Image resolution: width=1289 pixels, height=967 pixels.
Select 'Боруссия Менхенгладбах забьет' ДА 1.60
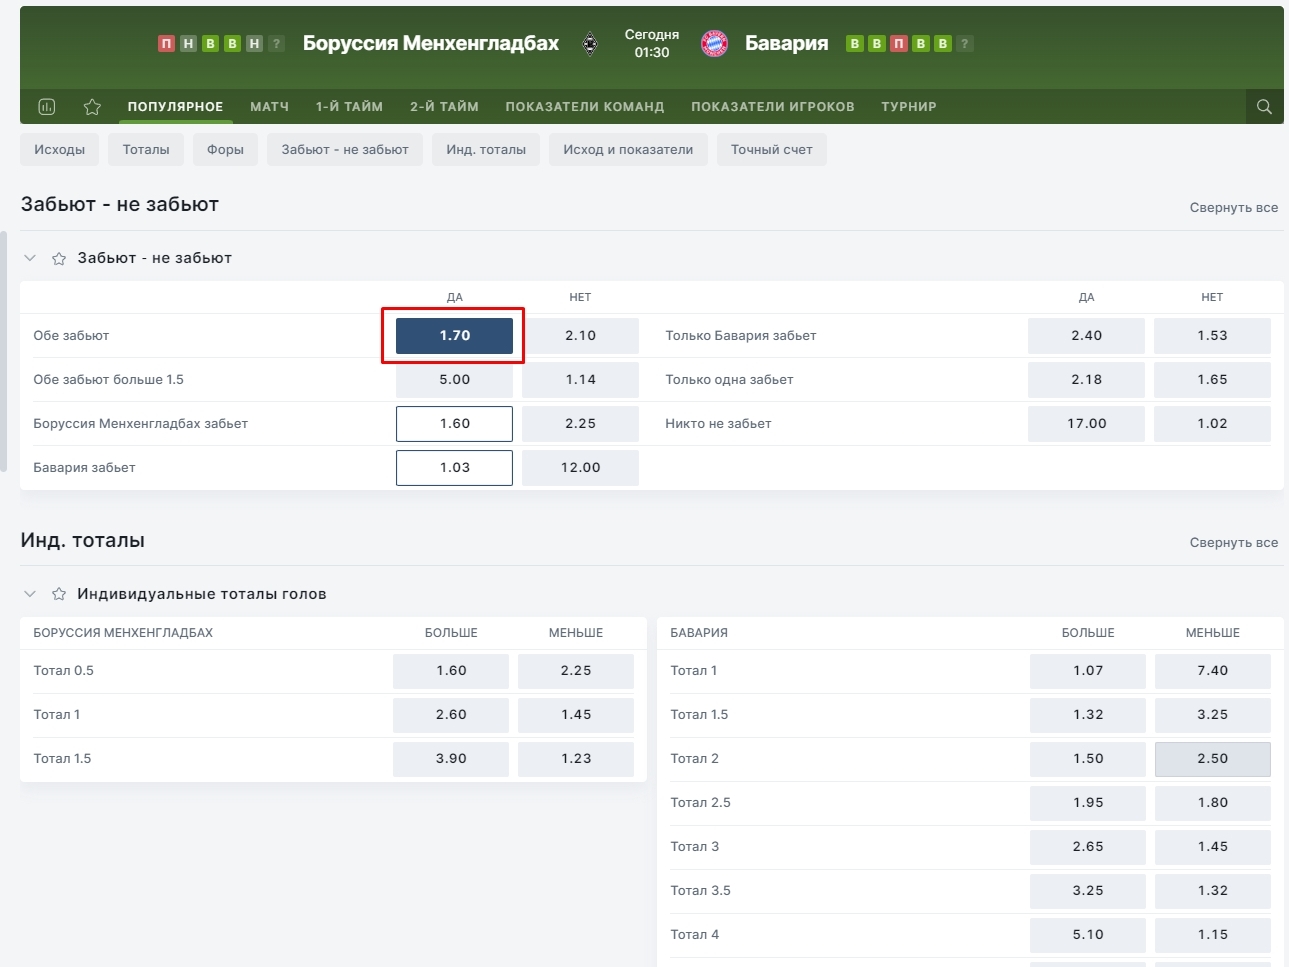[454, 424]
